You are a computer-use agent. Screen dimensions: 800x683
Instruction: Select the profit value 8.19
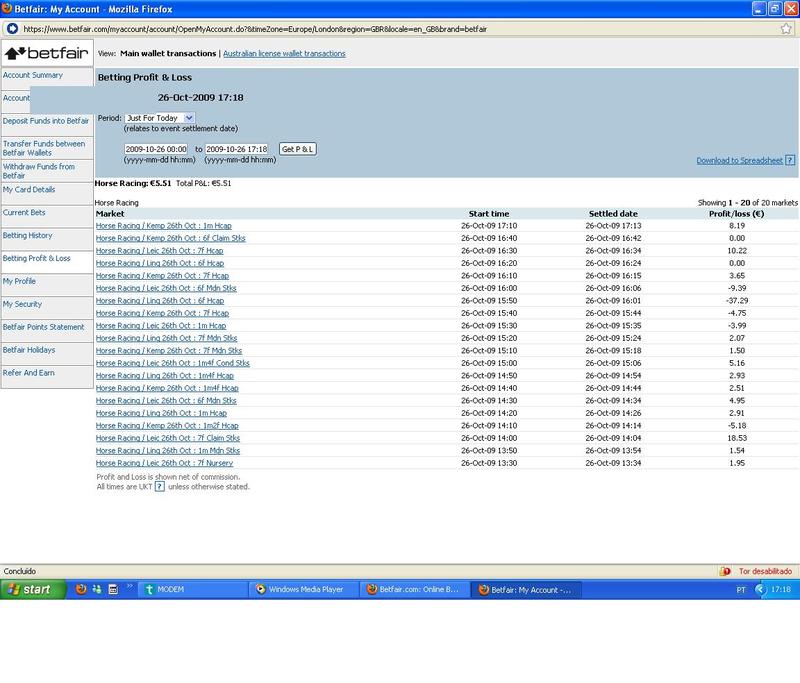pos(737,225)
